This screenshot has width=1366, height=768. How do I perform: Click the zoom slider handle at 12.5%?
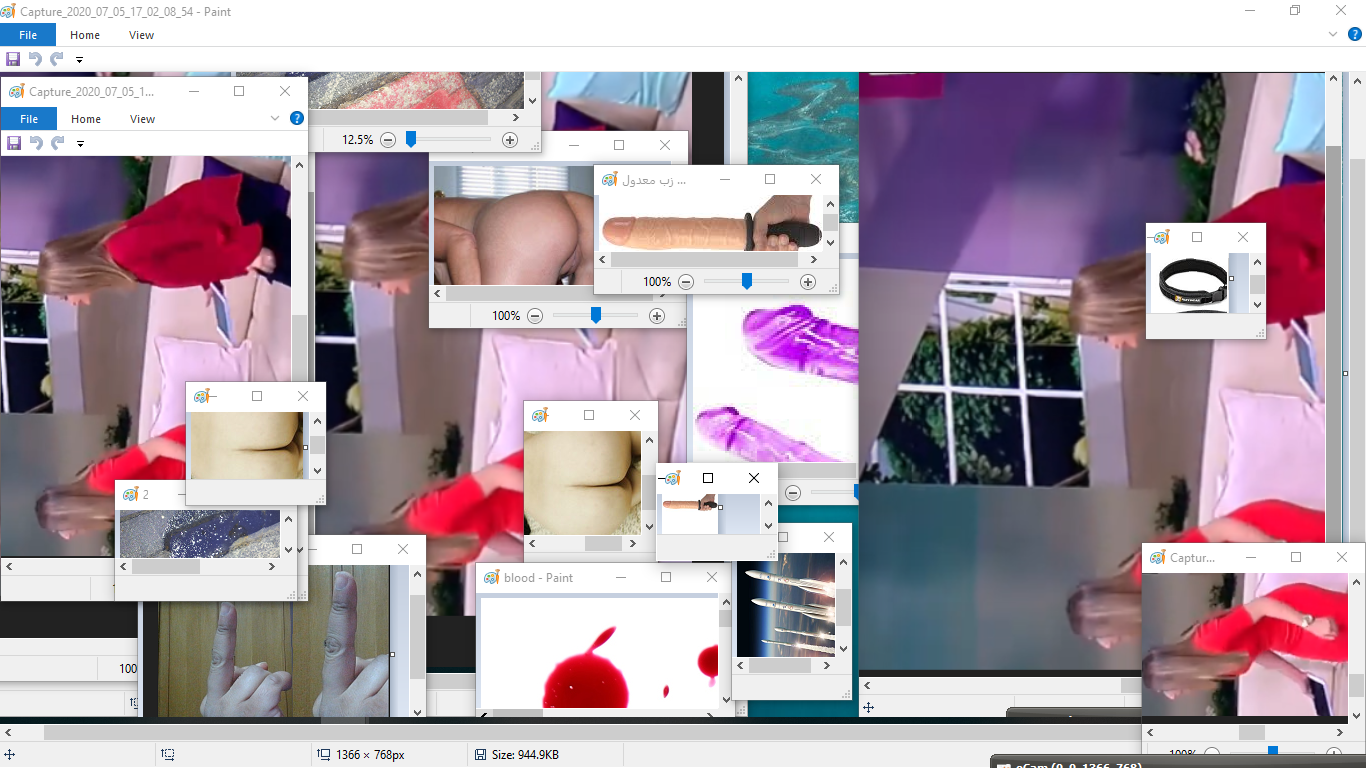[410, 140]
